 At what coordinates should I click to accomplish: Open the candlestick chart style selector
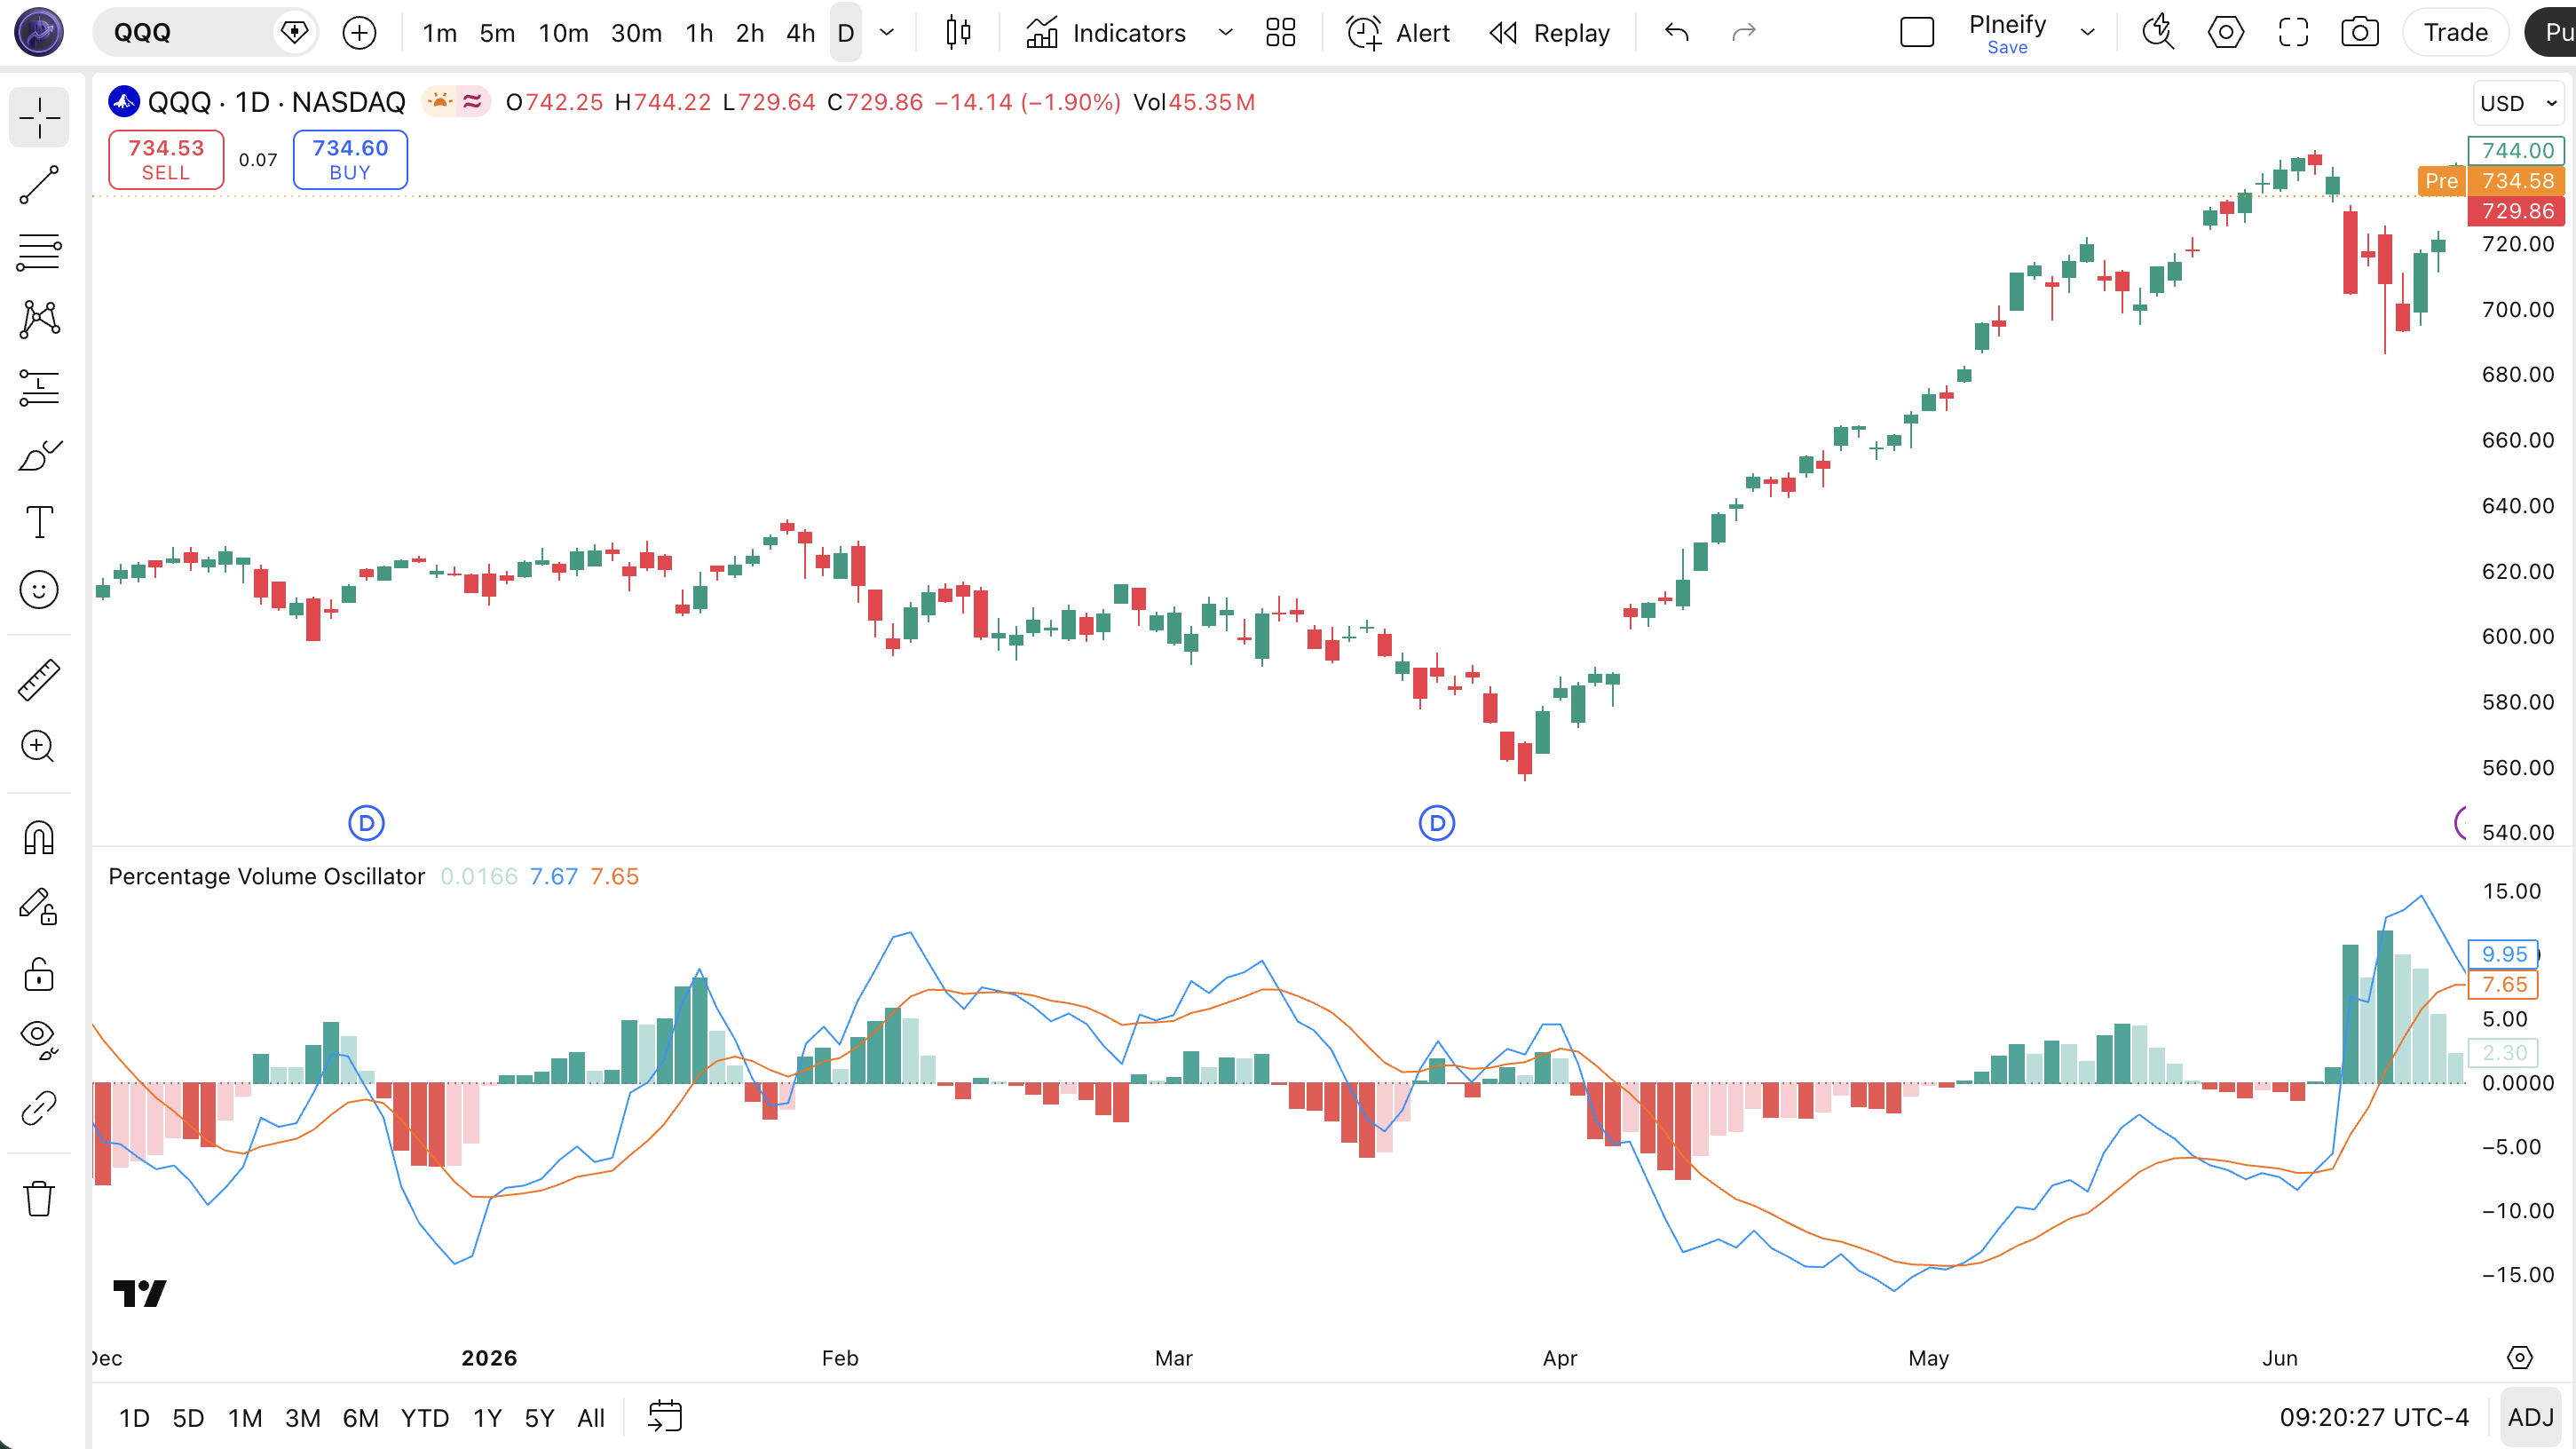(x=958, y=33)
